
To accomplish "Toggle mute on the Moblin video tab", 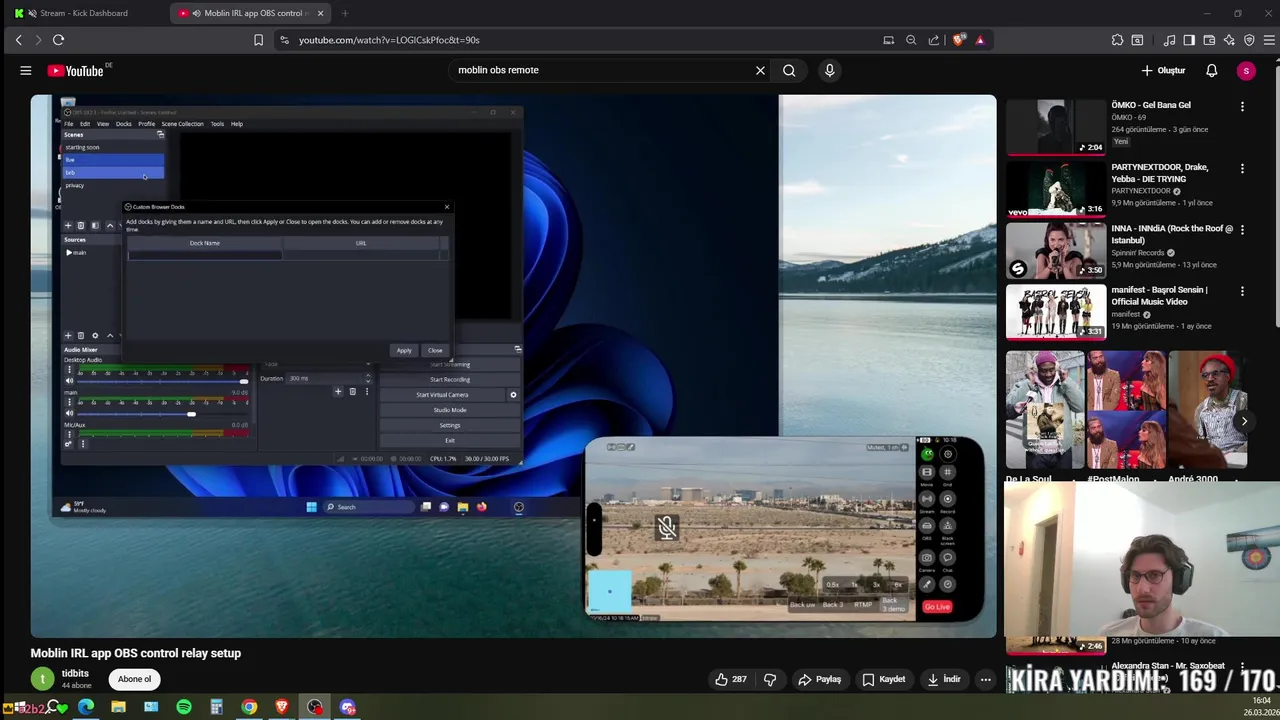I will [196, 13].
